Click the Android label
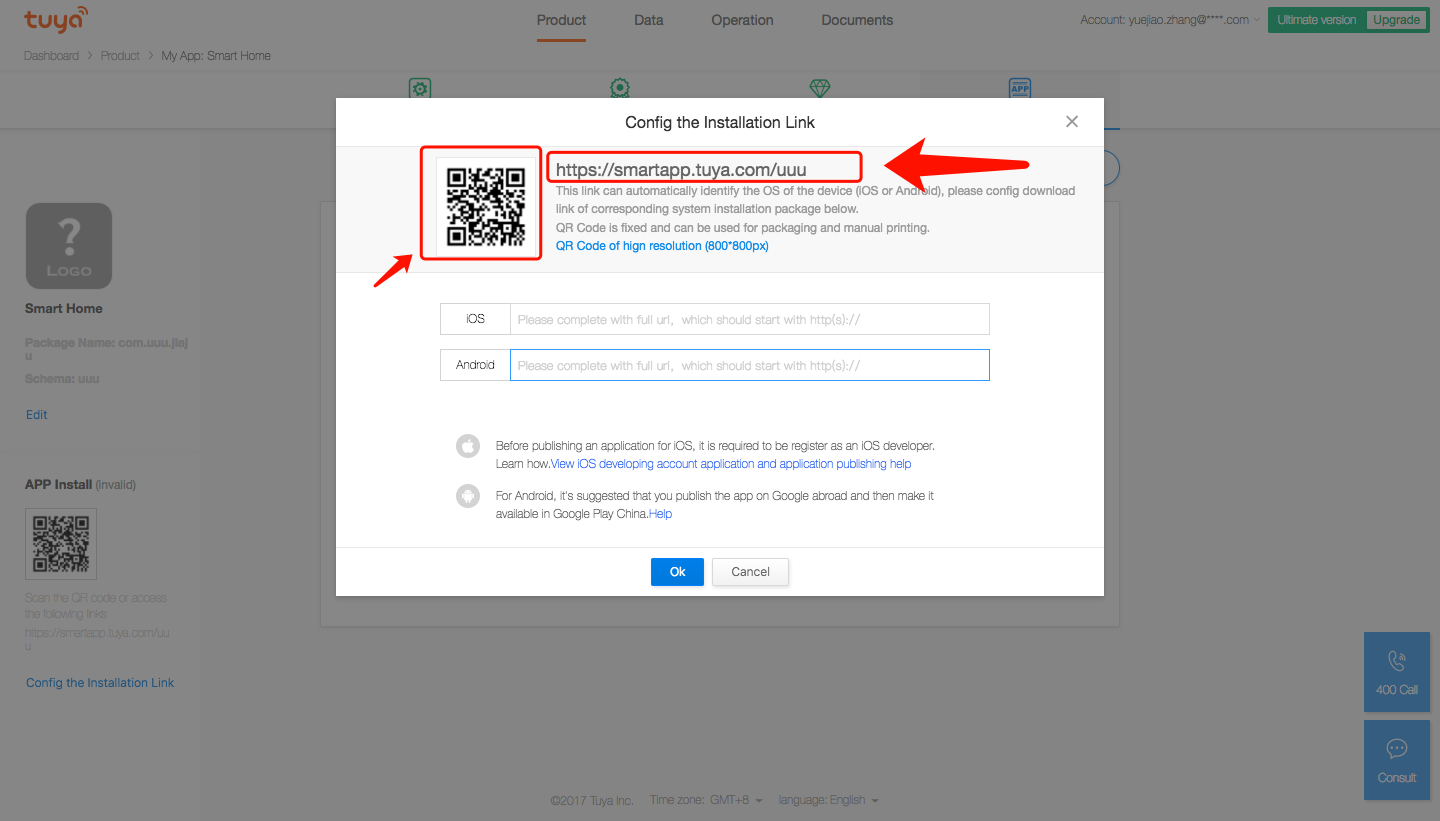 tap(475, 365)
